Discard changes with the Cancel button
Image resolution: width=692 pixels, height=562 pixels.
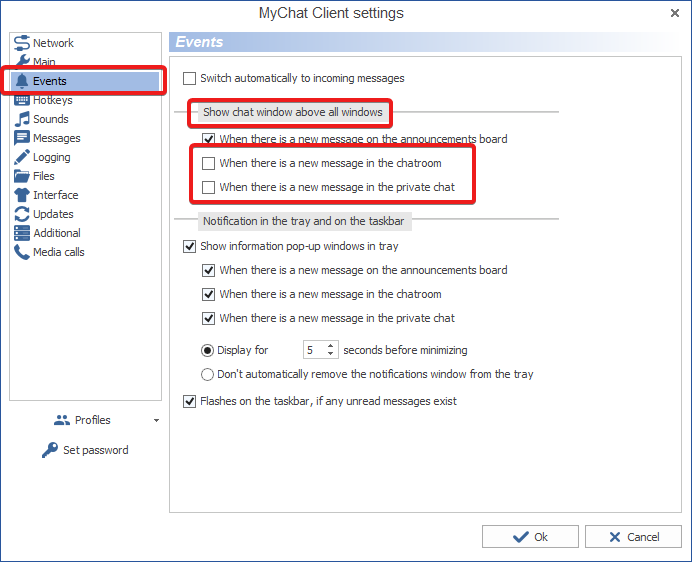click(633, 536)
